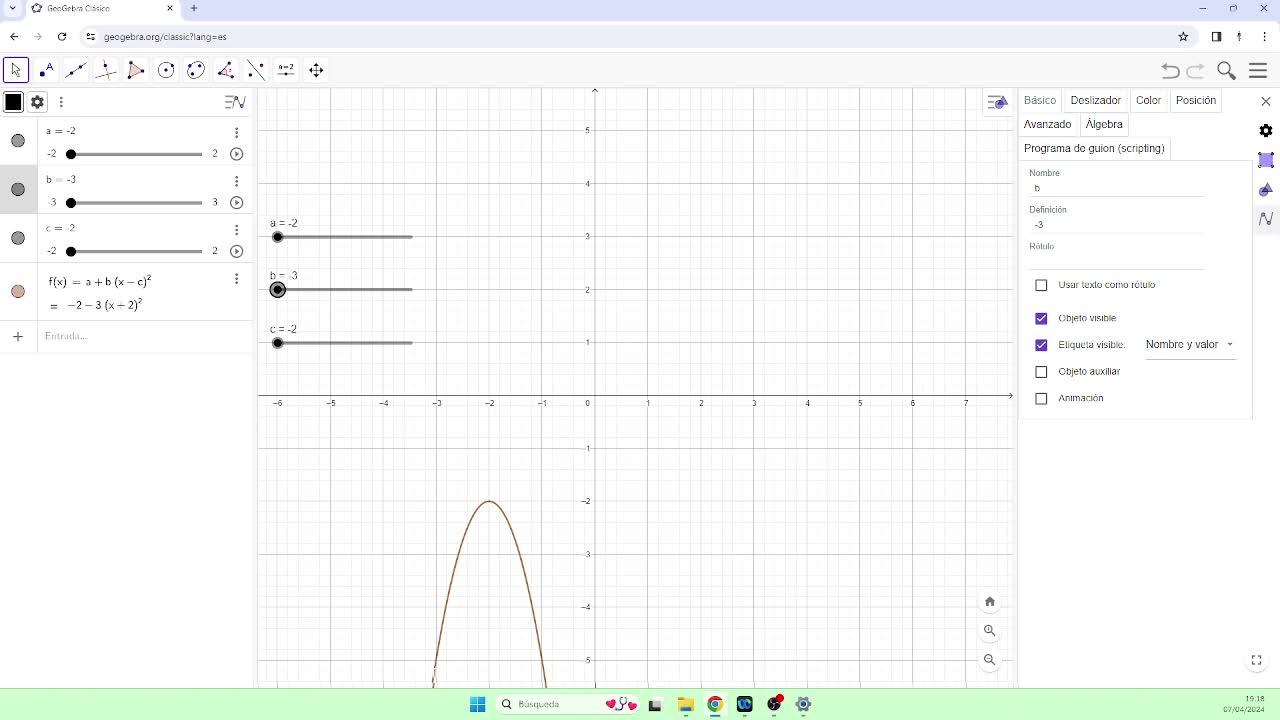Open Algebra properties curve icon
Image resolution: width=1280 pixels, height=720 pixels.
click(x=1266, y=219)
